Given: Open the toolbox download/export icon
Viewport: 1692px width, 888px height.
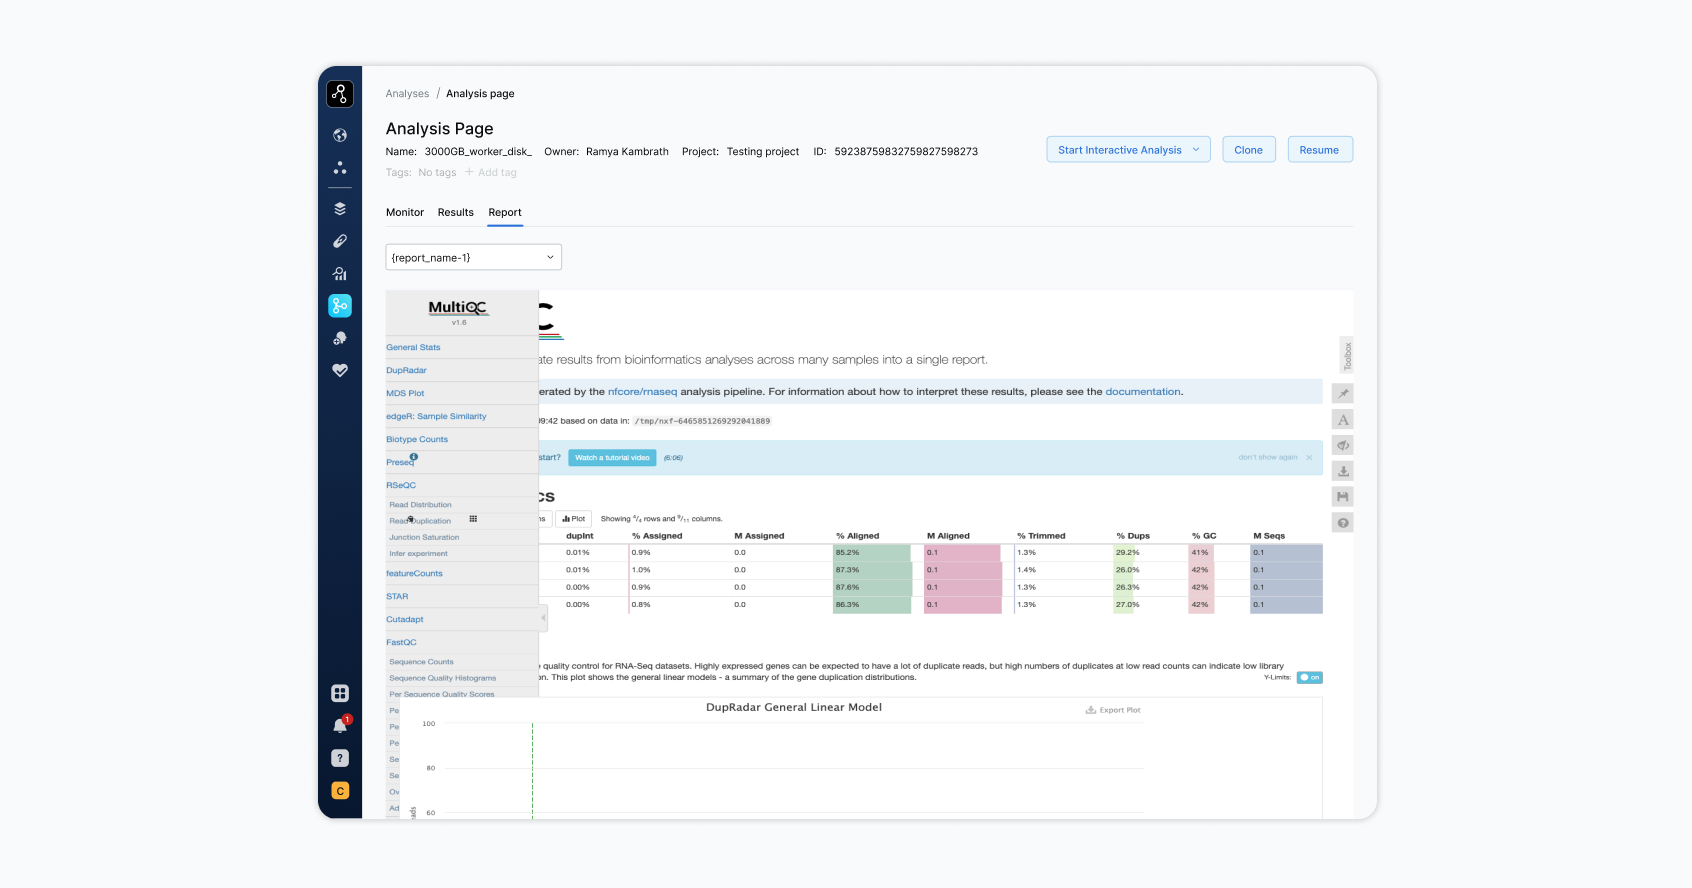Looking at the screenshot, I should pyautogui.click(x=1343, y=471).
